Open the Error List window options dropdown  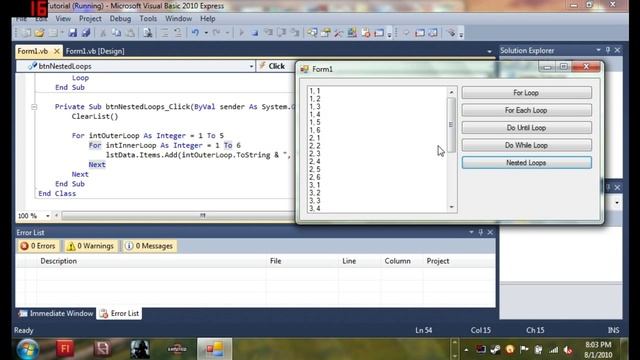pyautogui.click(x=471, y=232)
